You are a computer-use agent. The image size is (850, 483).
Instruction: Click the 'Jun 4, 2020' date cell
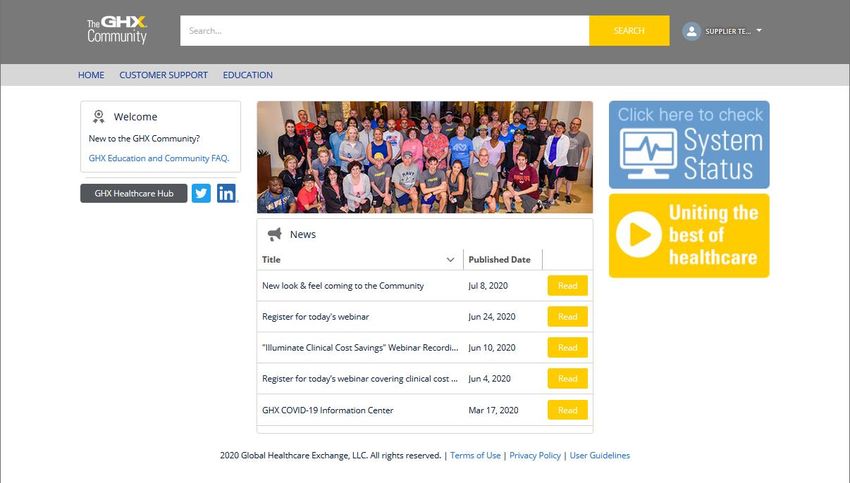click(490, 379)
